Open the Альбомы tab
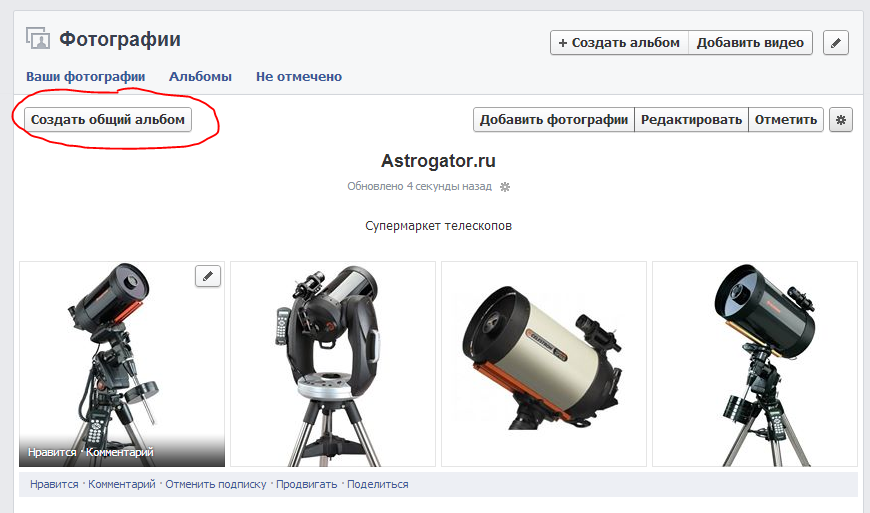The width and height of the screenshot is (870, 513). coord(200,77)
